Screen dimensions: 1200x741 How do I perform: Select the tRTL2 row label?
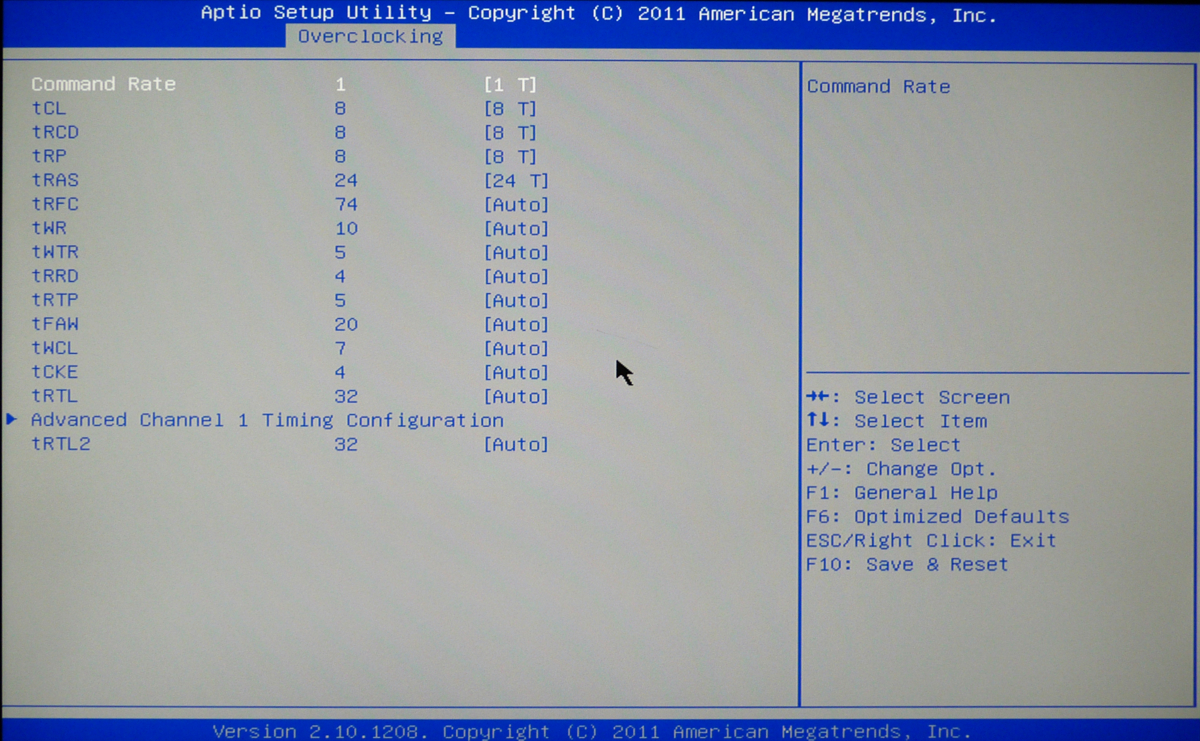[x=61, y=444]
